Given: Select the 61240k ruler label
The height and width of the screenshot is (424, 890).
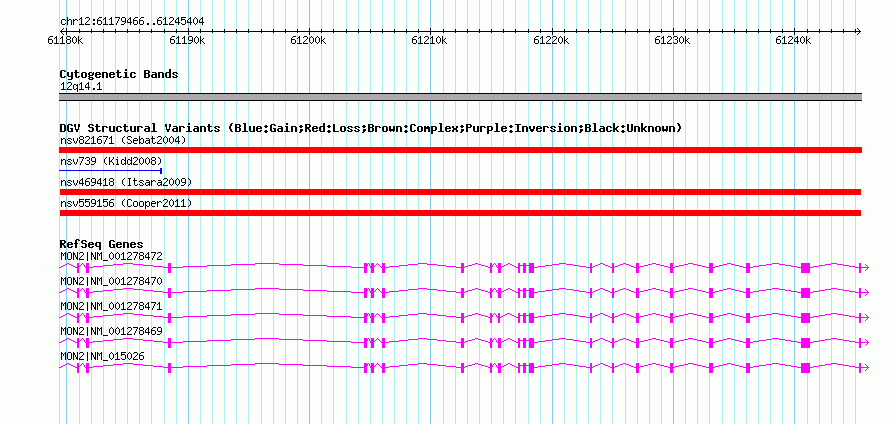Looking at the screenshot, I should [x=794, y=40].
